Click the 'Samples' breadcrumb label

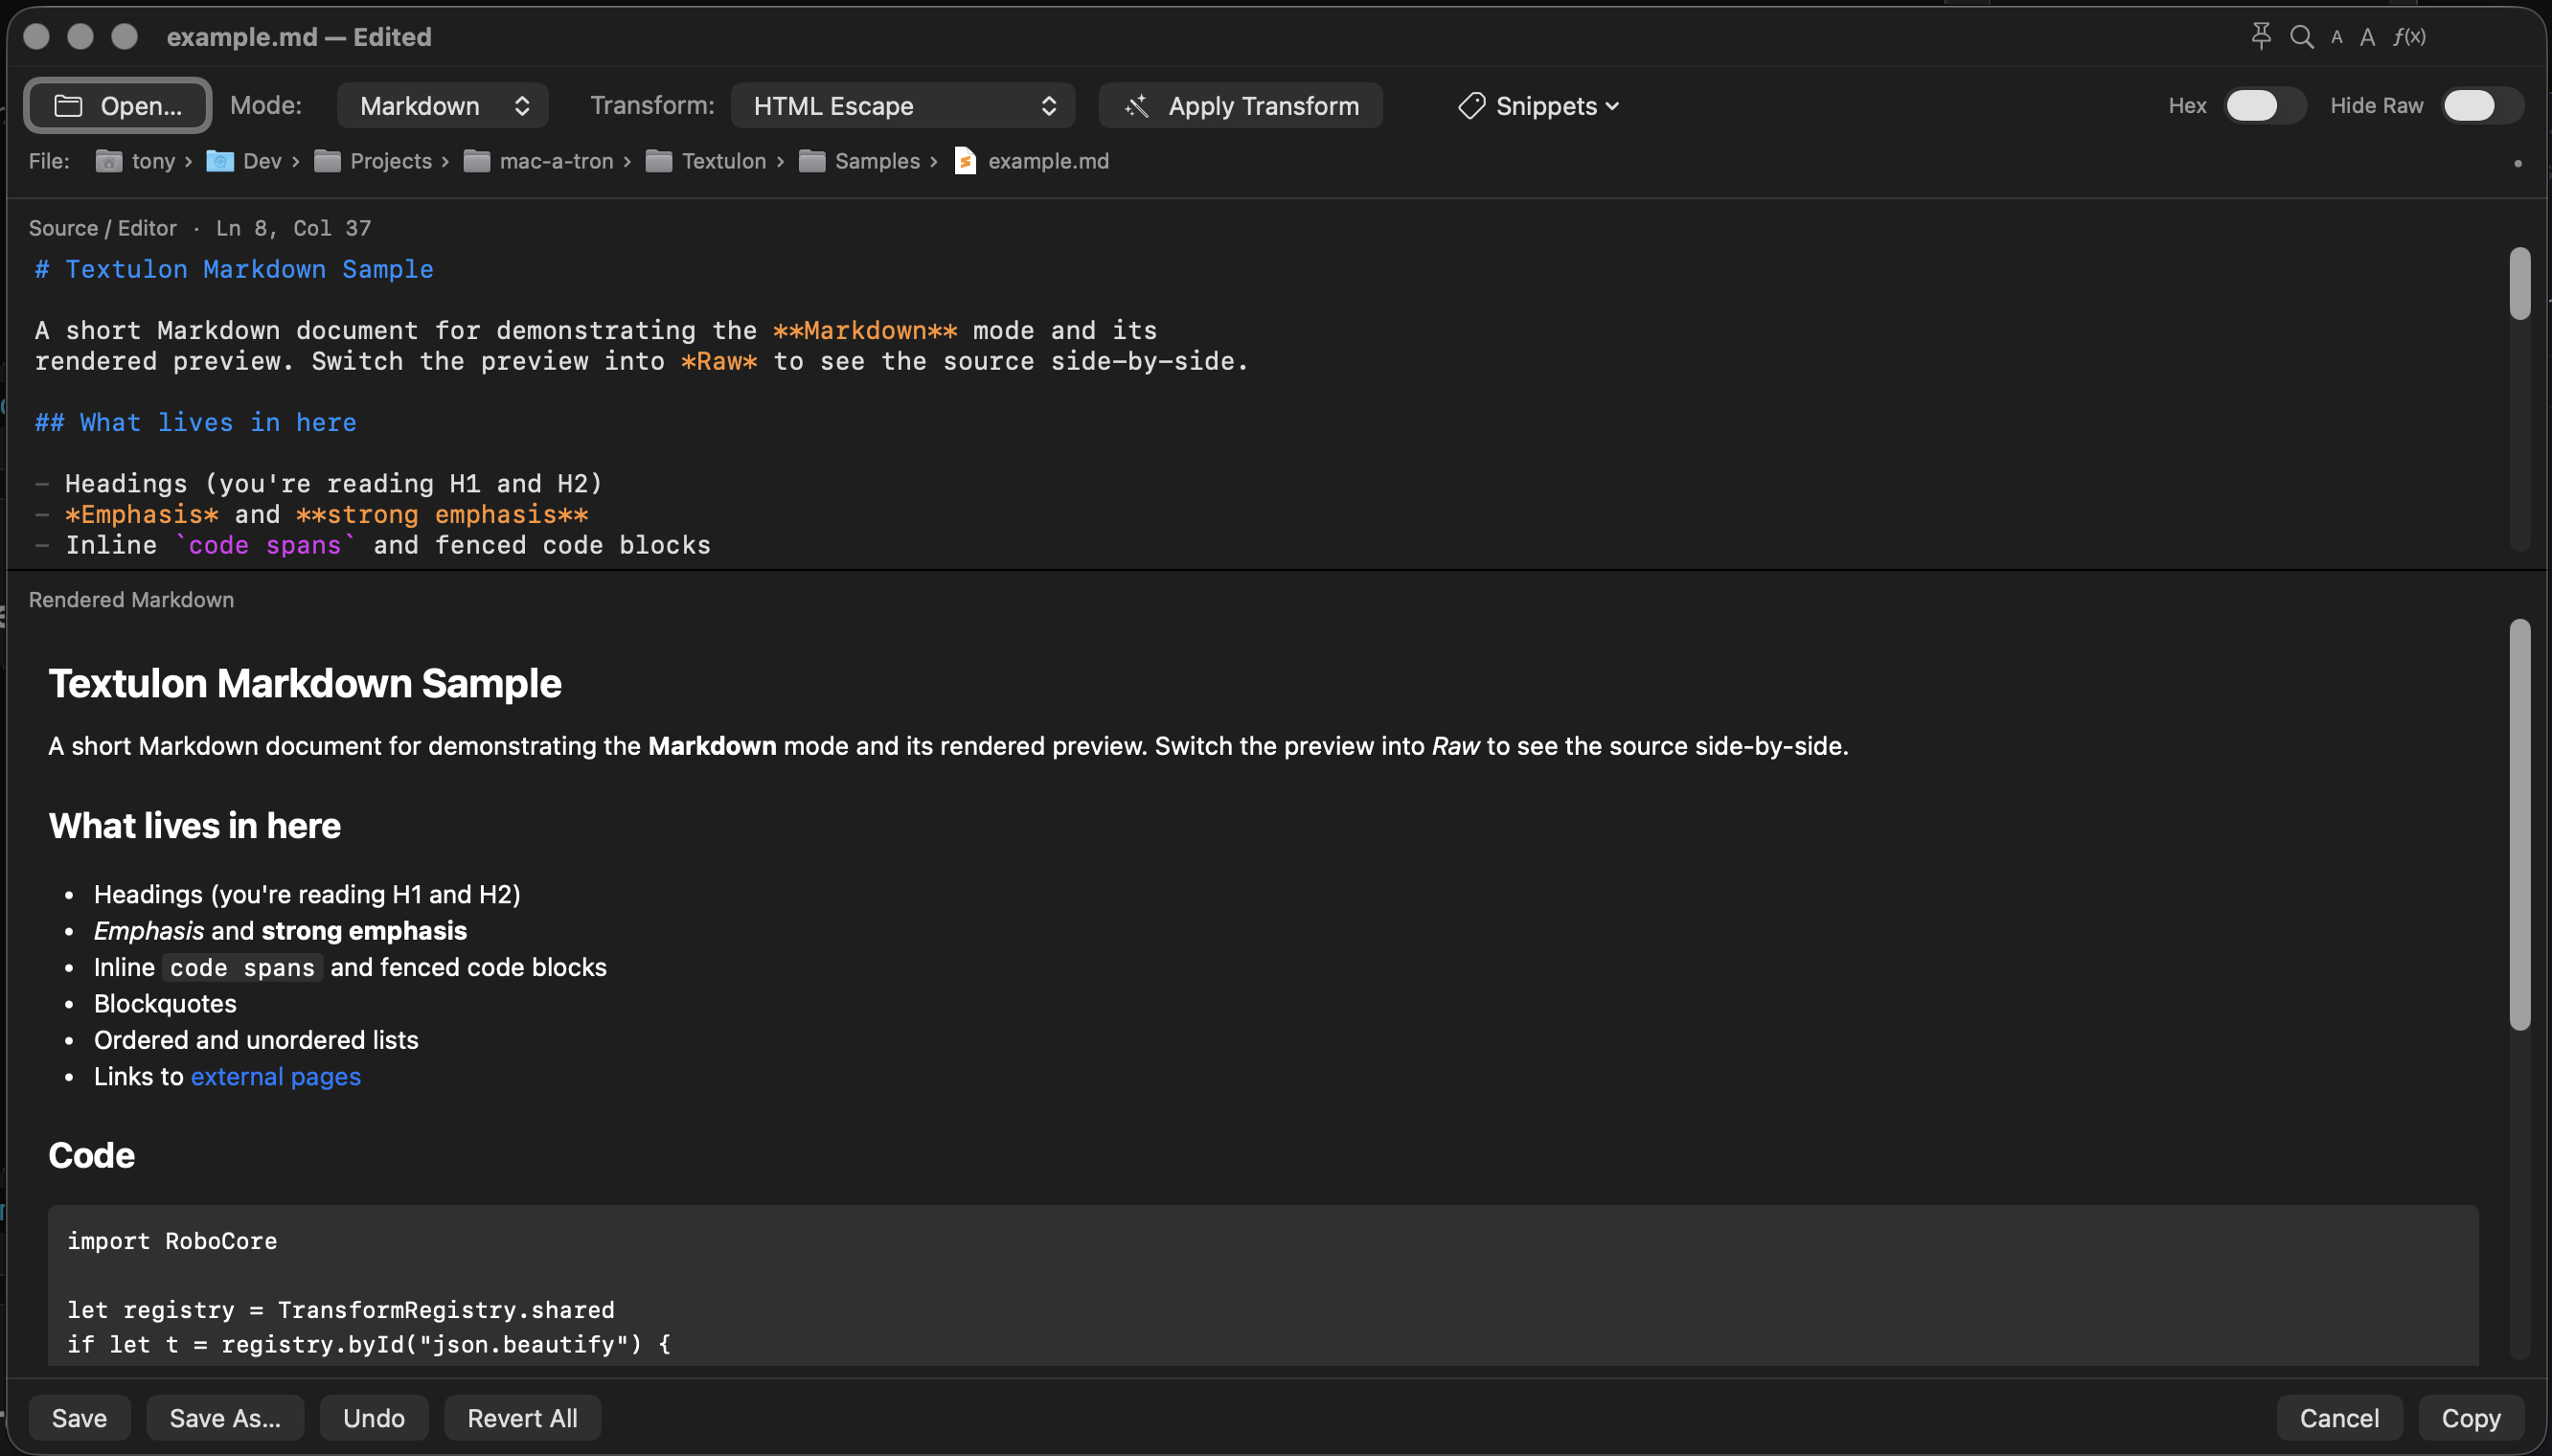pyautogui.click(x=877, y=161)
